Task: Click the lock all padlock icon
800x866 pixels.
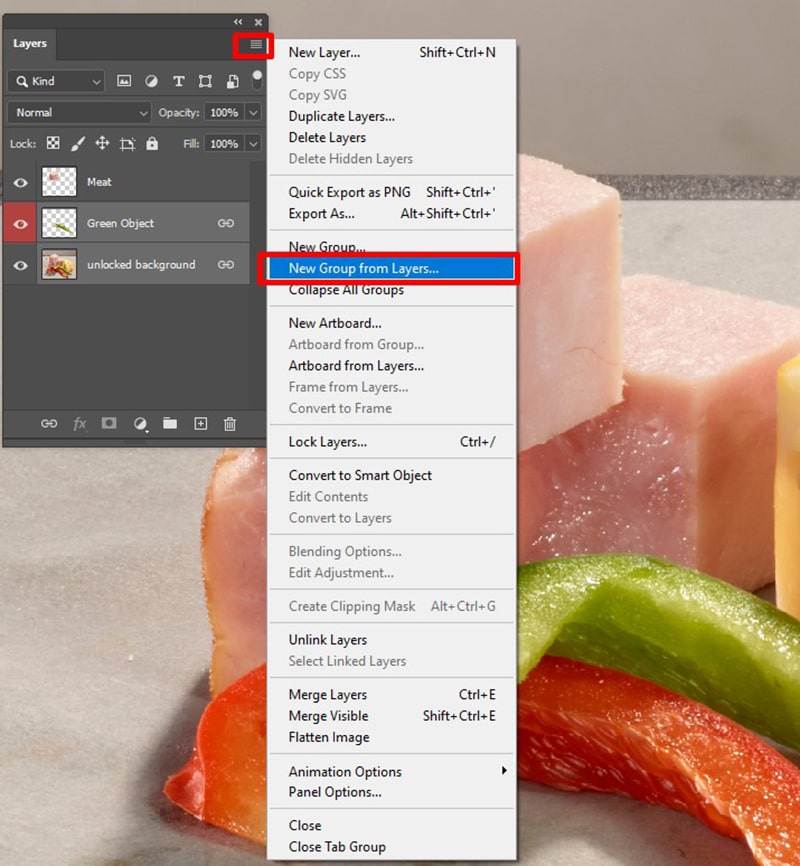Action: pyautogui.click(x=152, y=144)
